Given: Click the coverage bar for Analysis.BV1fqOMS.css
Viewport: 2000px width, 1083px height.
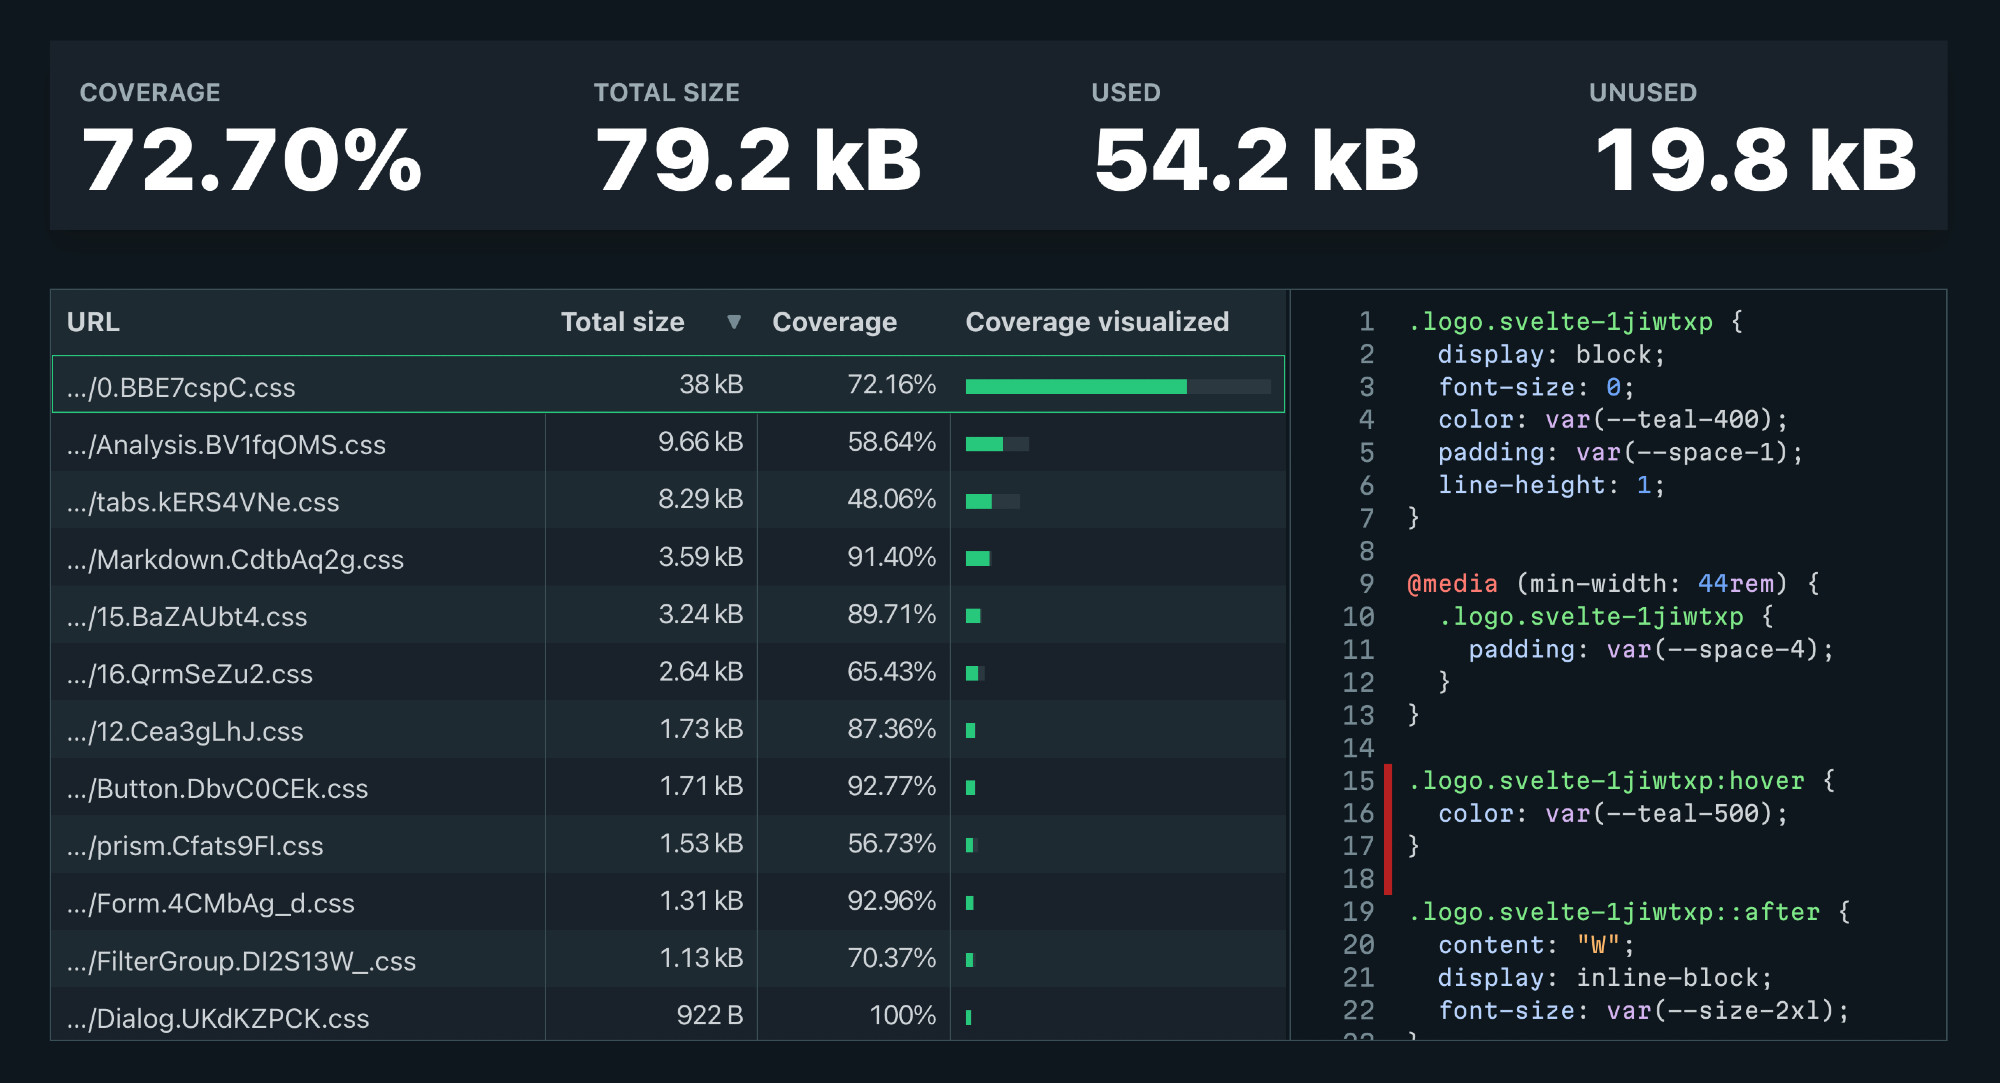Looking at the screenshot, I should click(997, 444).
